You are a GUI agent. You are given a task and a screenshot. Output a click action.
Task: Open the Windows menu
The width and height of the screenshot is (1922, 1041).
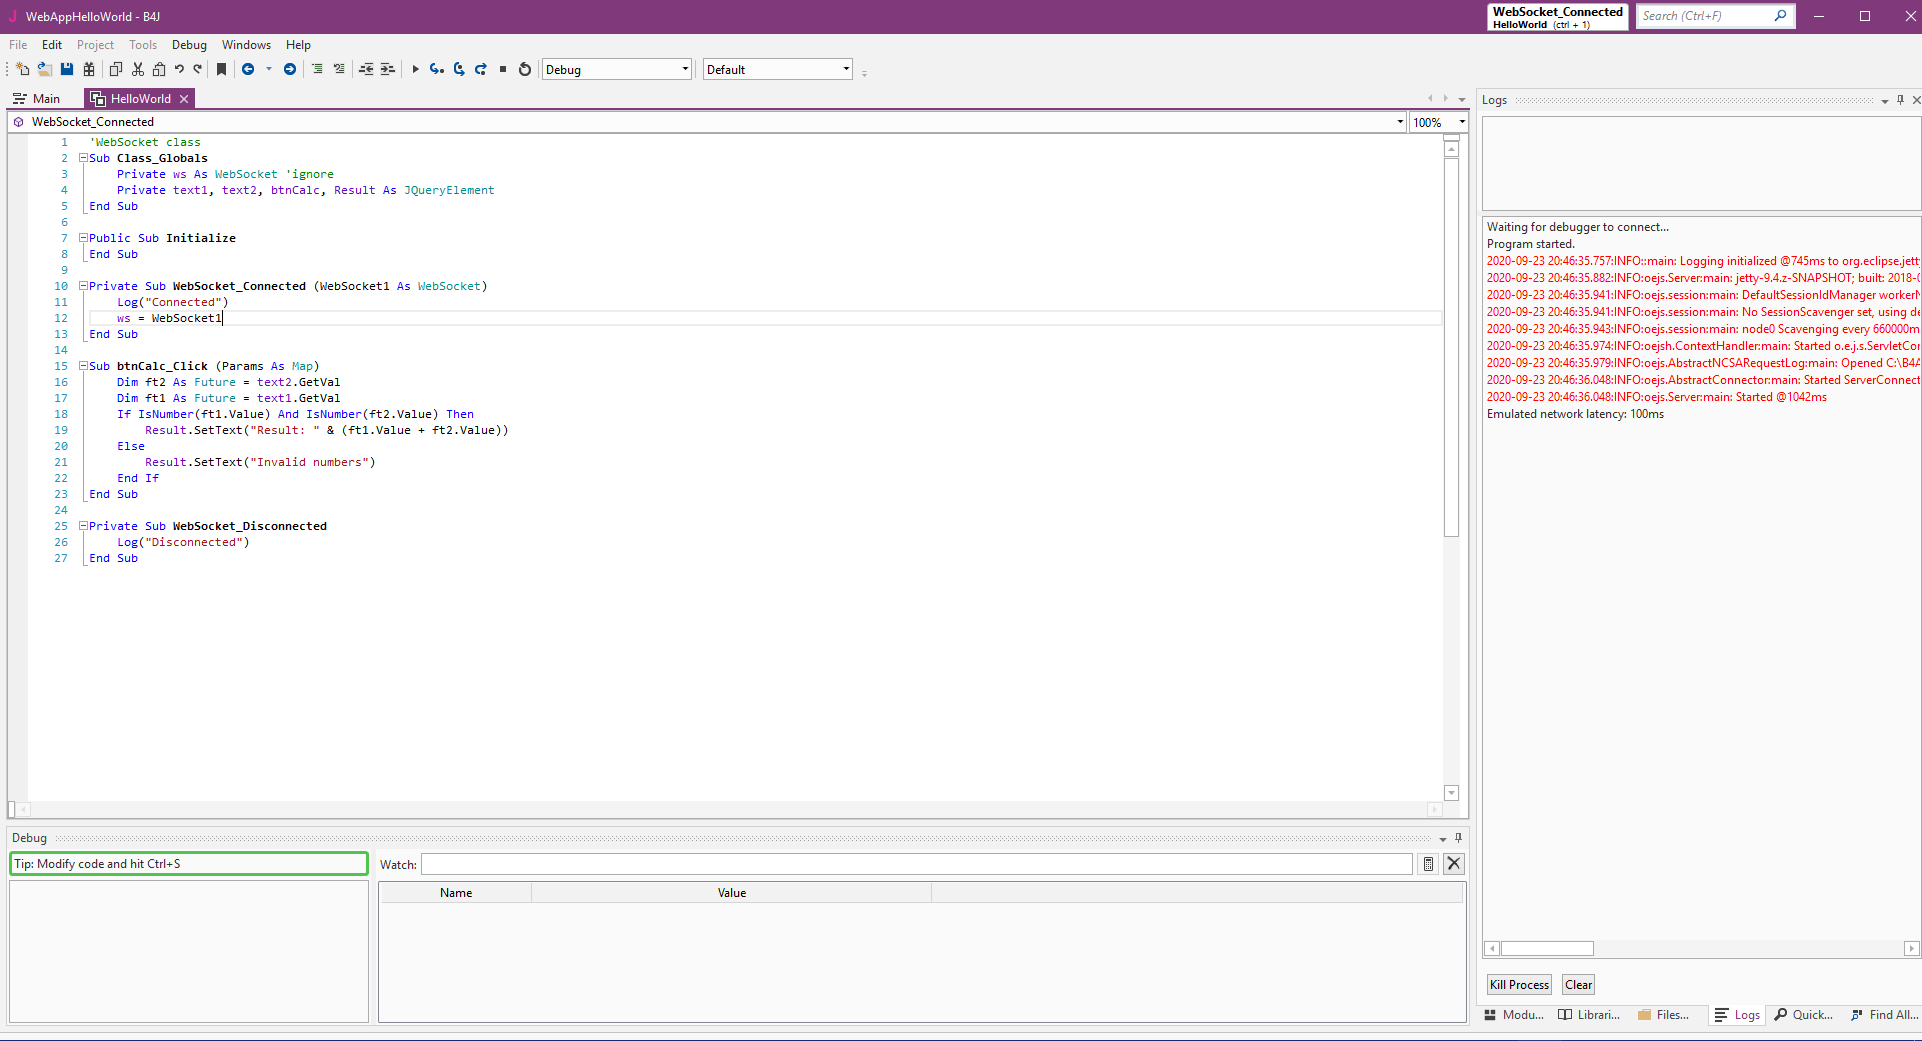pos(246,45)
